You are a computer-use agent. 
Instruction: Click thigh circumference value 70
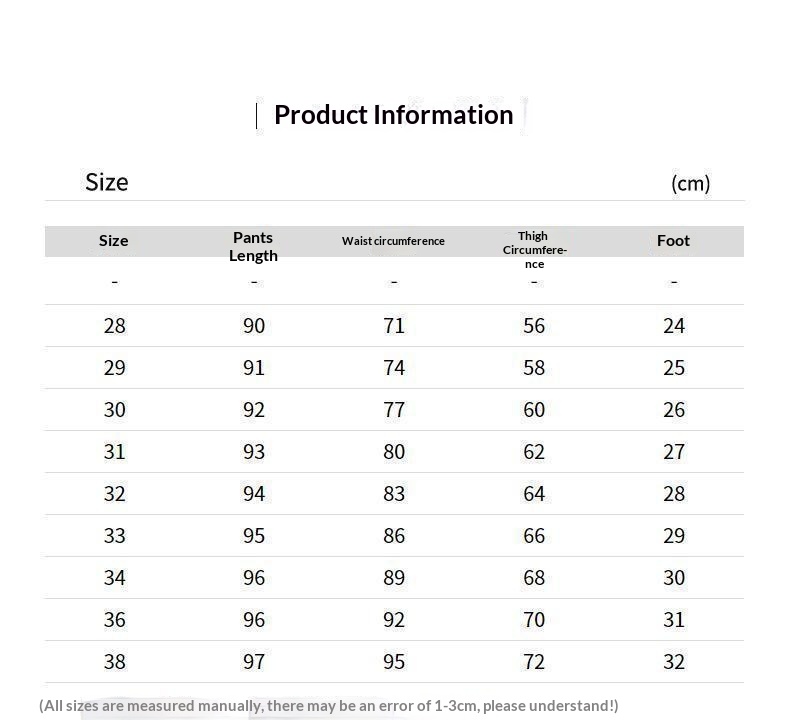[534, 620]
